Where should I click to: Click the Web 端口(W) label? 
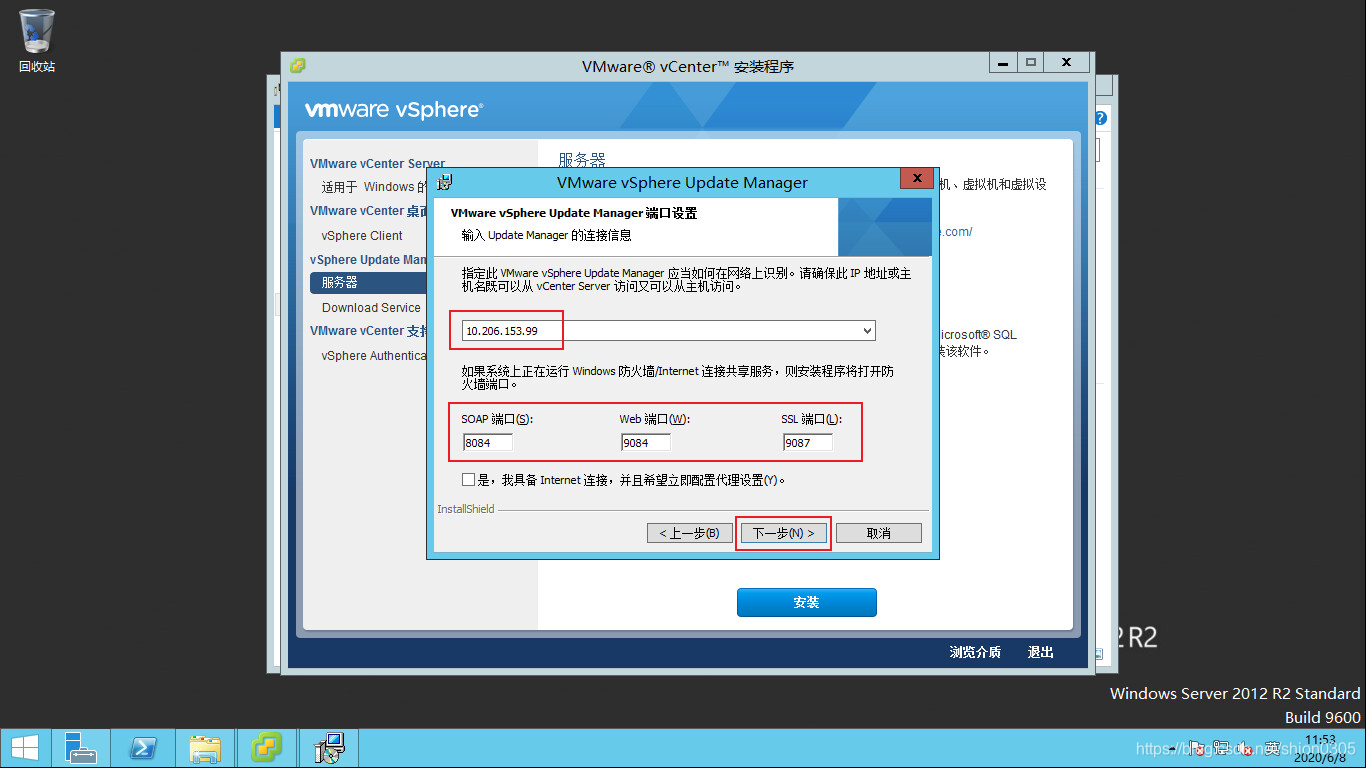[655, 419]
